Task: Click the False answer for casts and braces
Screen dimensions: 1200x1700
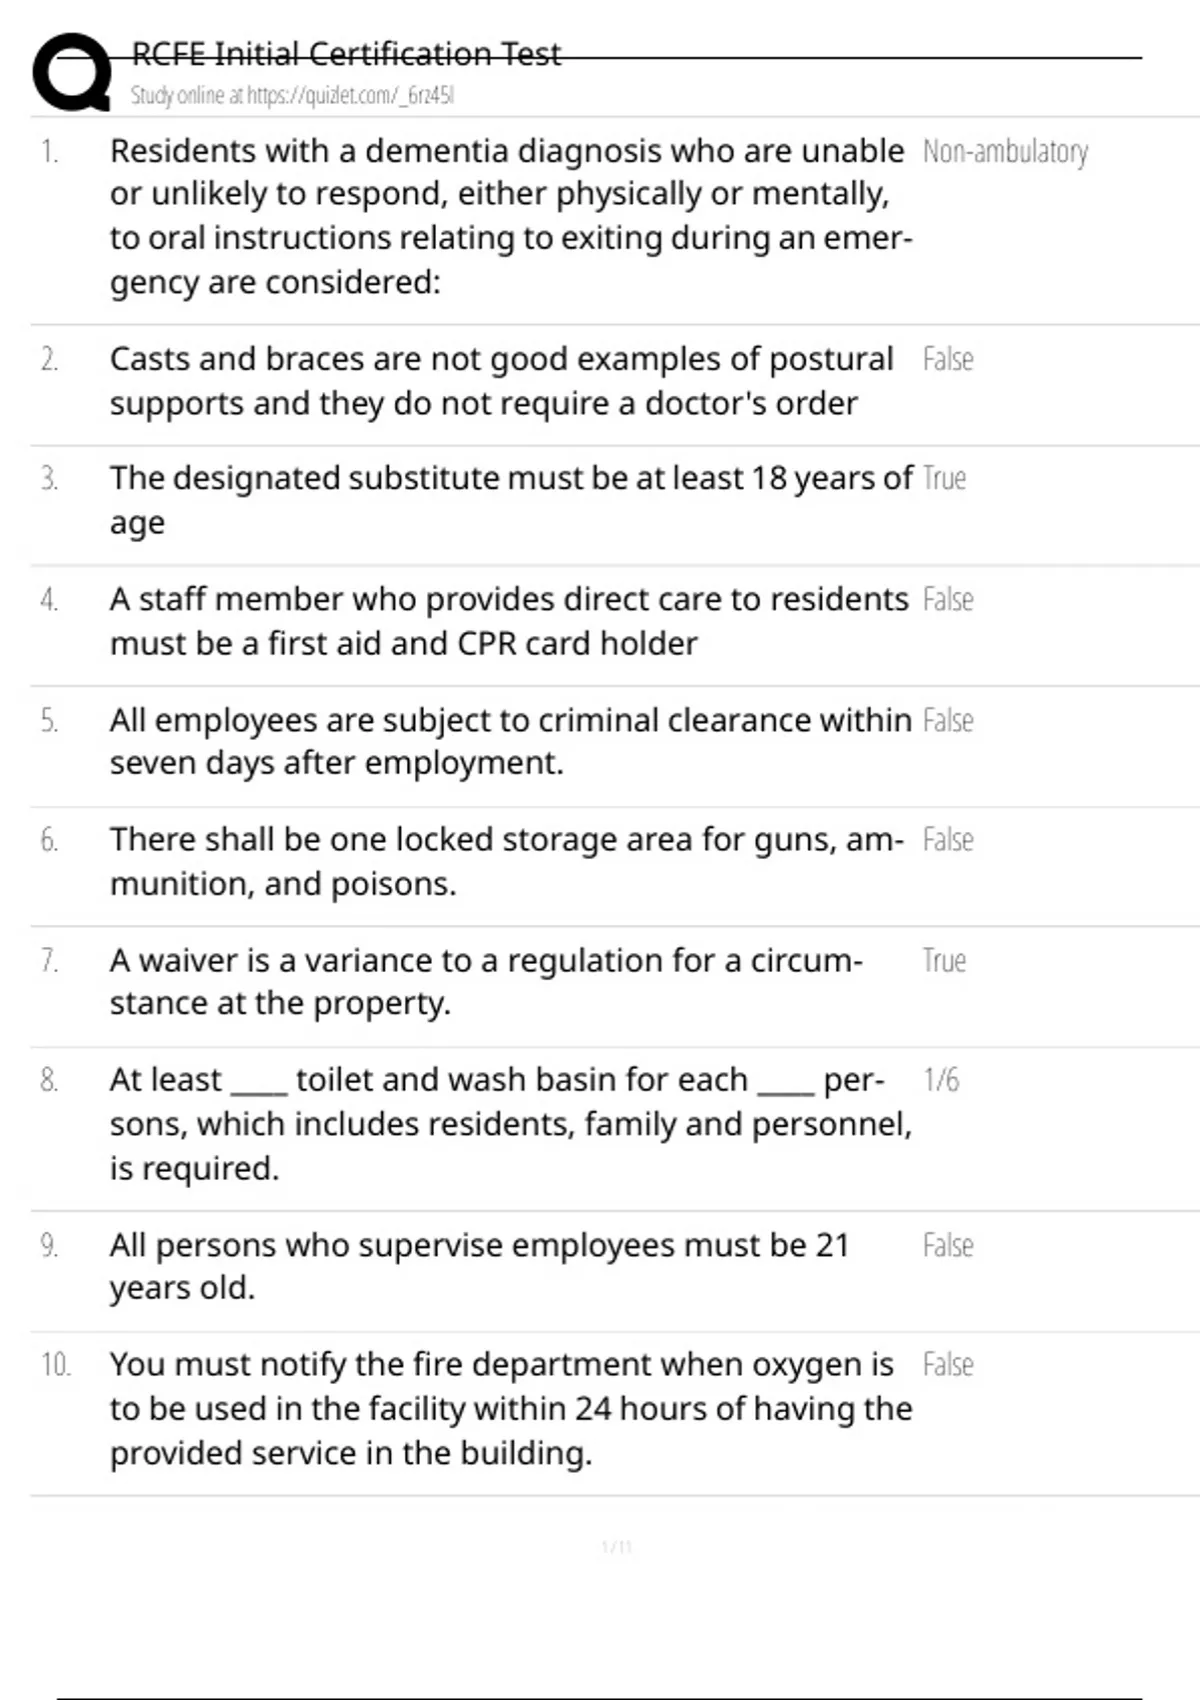Action: (947, 359)
